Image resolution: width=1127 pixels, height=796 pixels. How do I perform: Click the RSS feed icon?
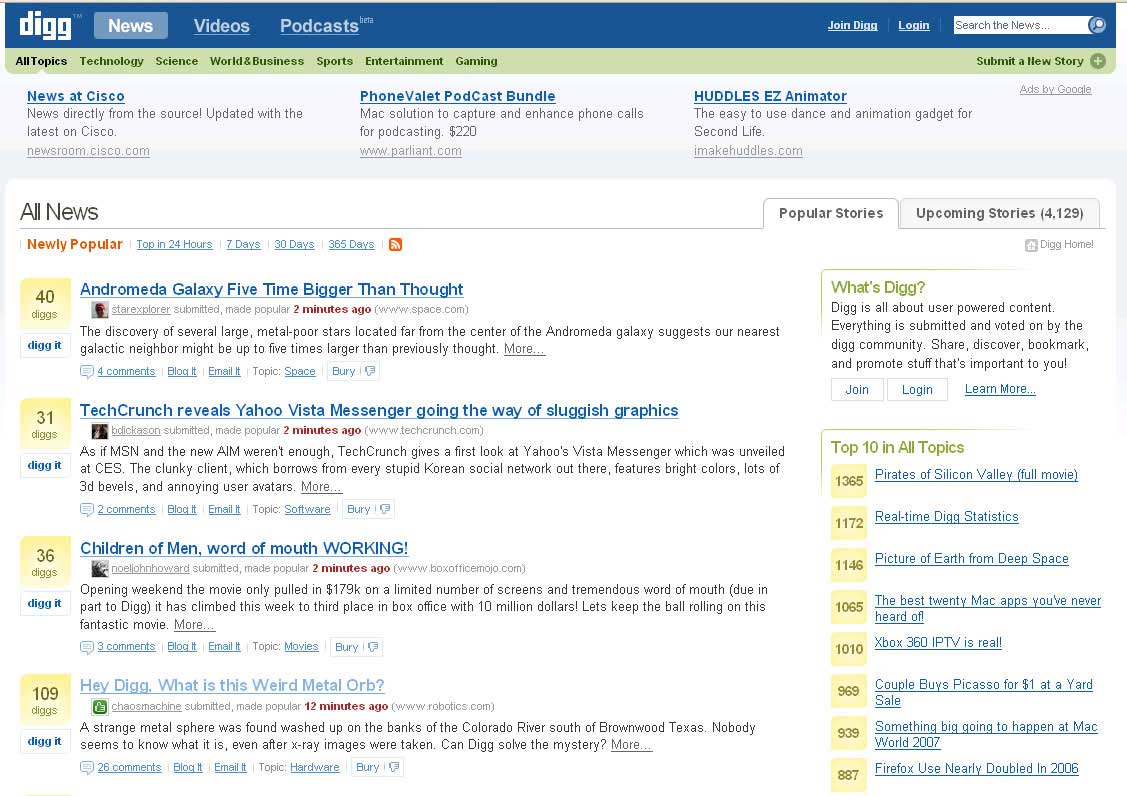[395, 245]
